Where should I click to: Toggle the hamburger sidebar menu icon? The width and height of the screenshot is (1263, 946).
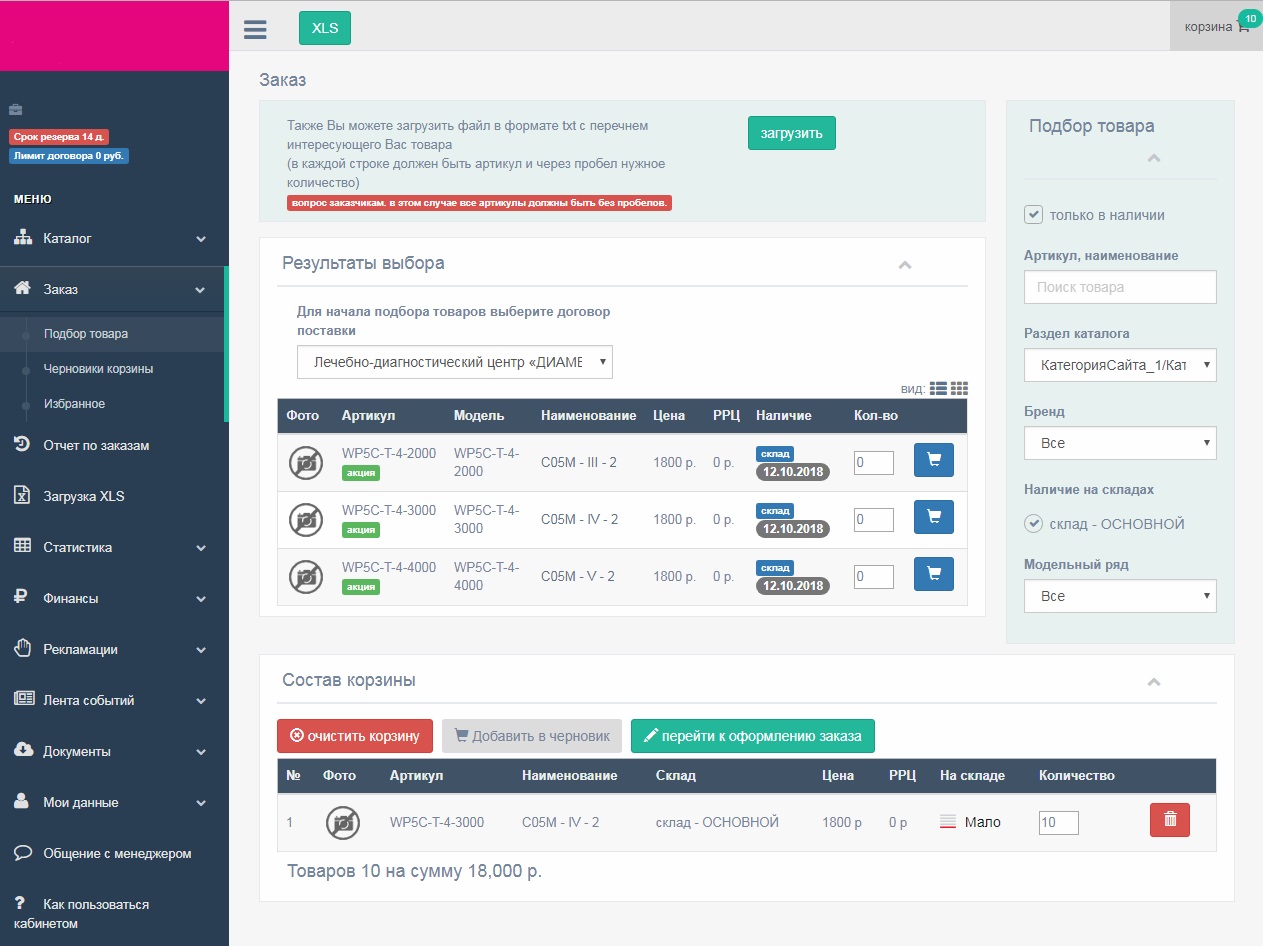[x=255, y=28]
